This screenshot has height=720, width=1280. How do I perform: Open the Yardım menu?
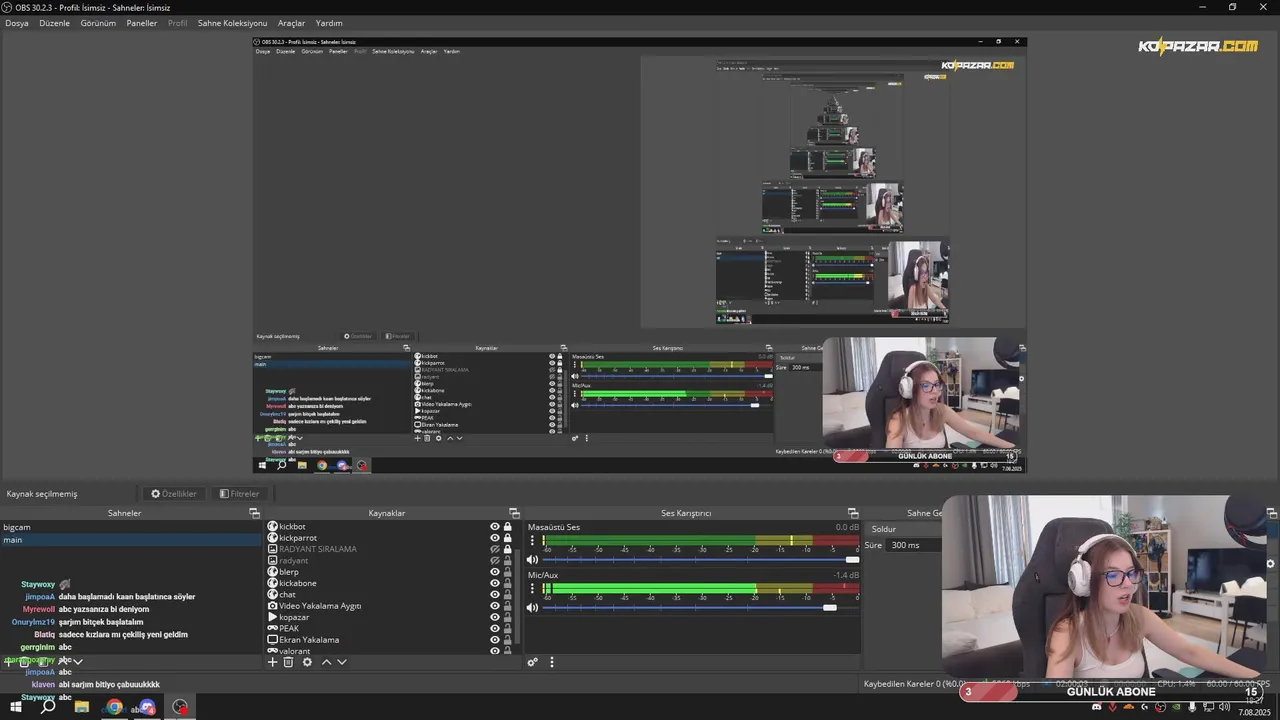(x=329, y=23)
